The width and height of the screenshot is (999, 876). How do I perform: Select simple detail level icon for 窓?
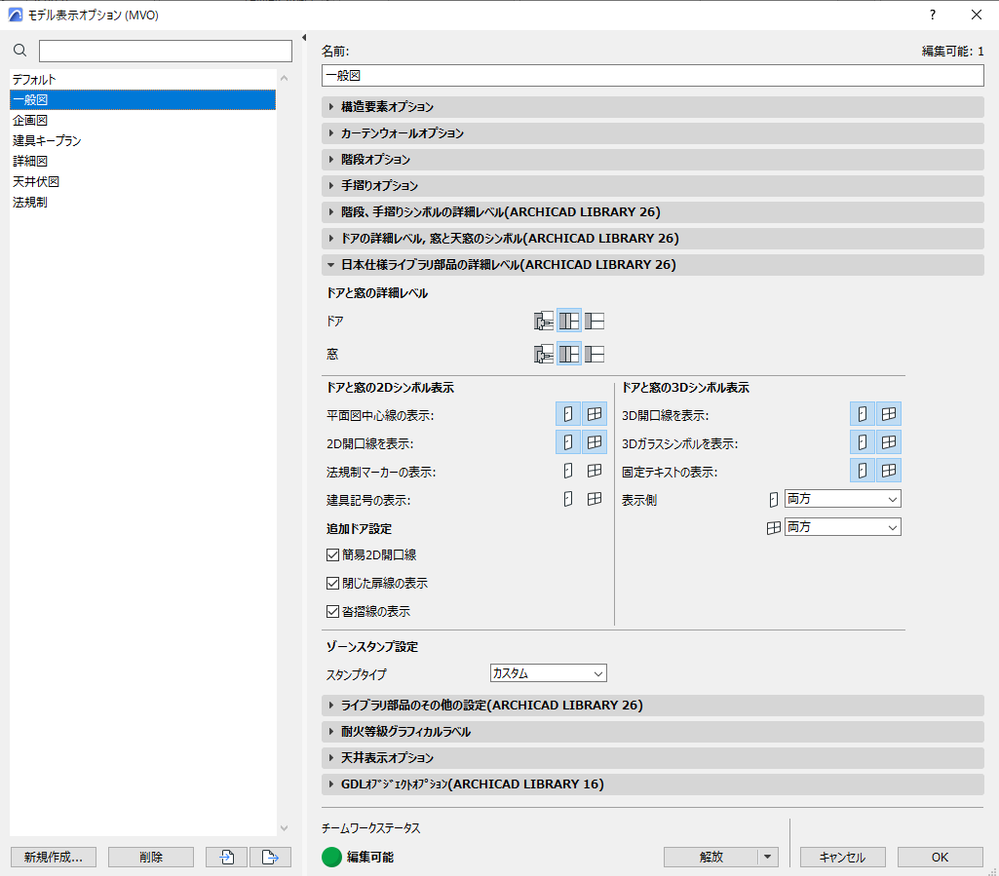click(594, 354)
